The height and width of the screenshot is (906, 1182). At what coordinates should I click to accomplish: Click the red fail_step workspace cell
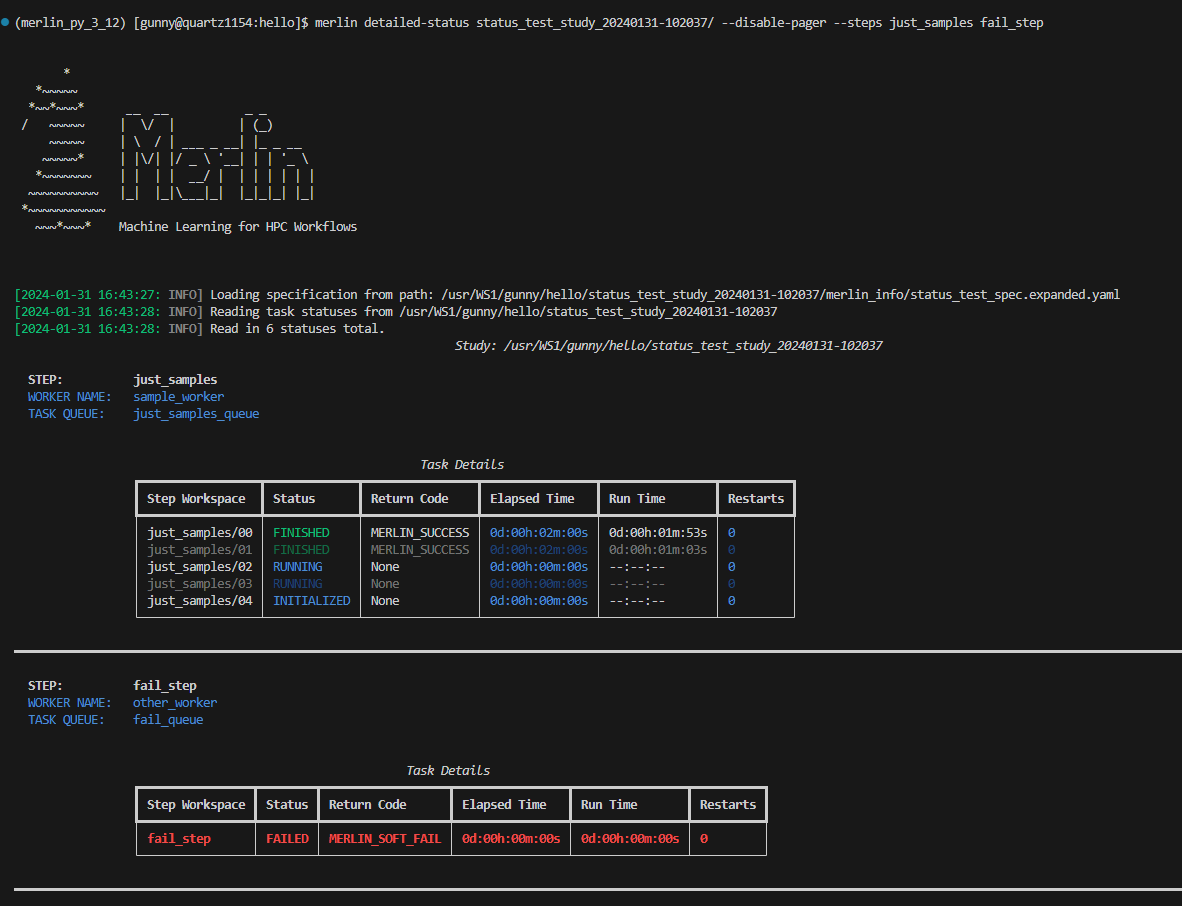pos(179,839)
